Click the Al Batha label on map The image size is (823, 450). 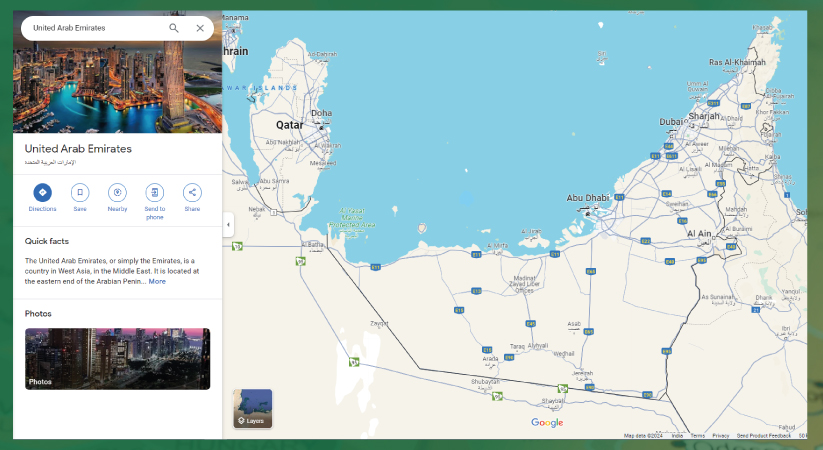[x=313, y=244]
